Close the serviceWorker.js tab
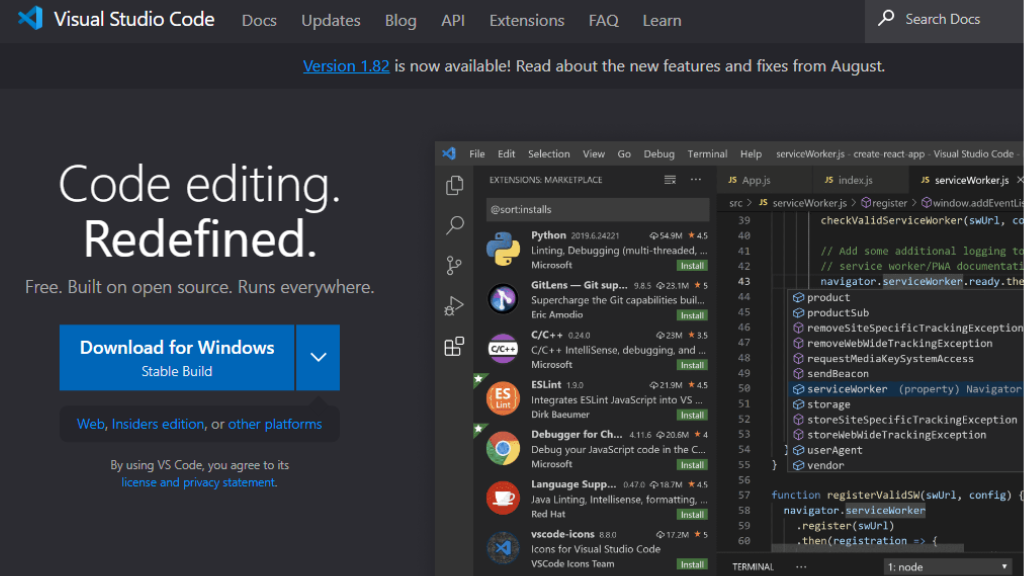1024x576 pixels. click(x=1019, y=180)
